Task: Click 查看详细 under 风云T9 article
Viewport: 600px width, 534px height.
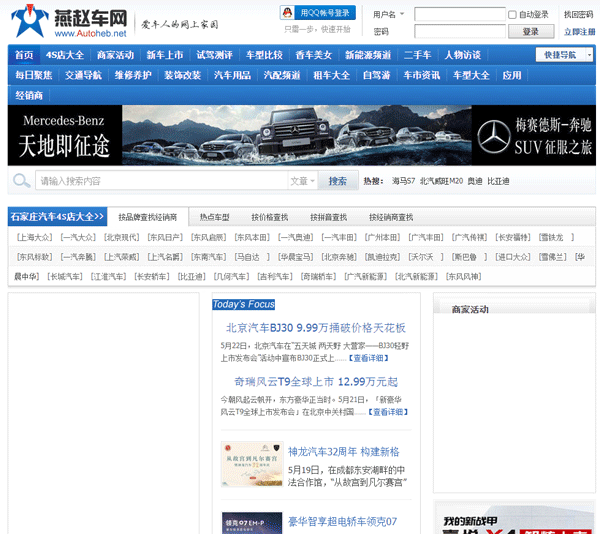Action: (x=388, y=412)
